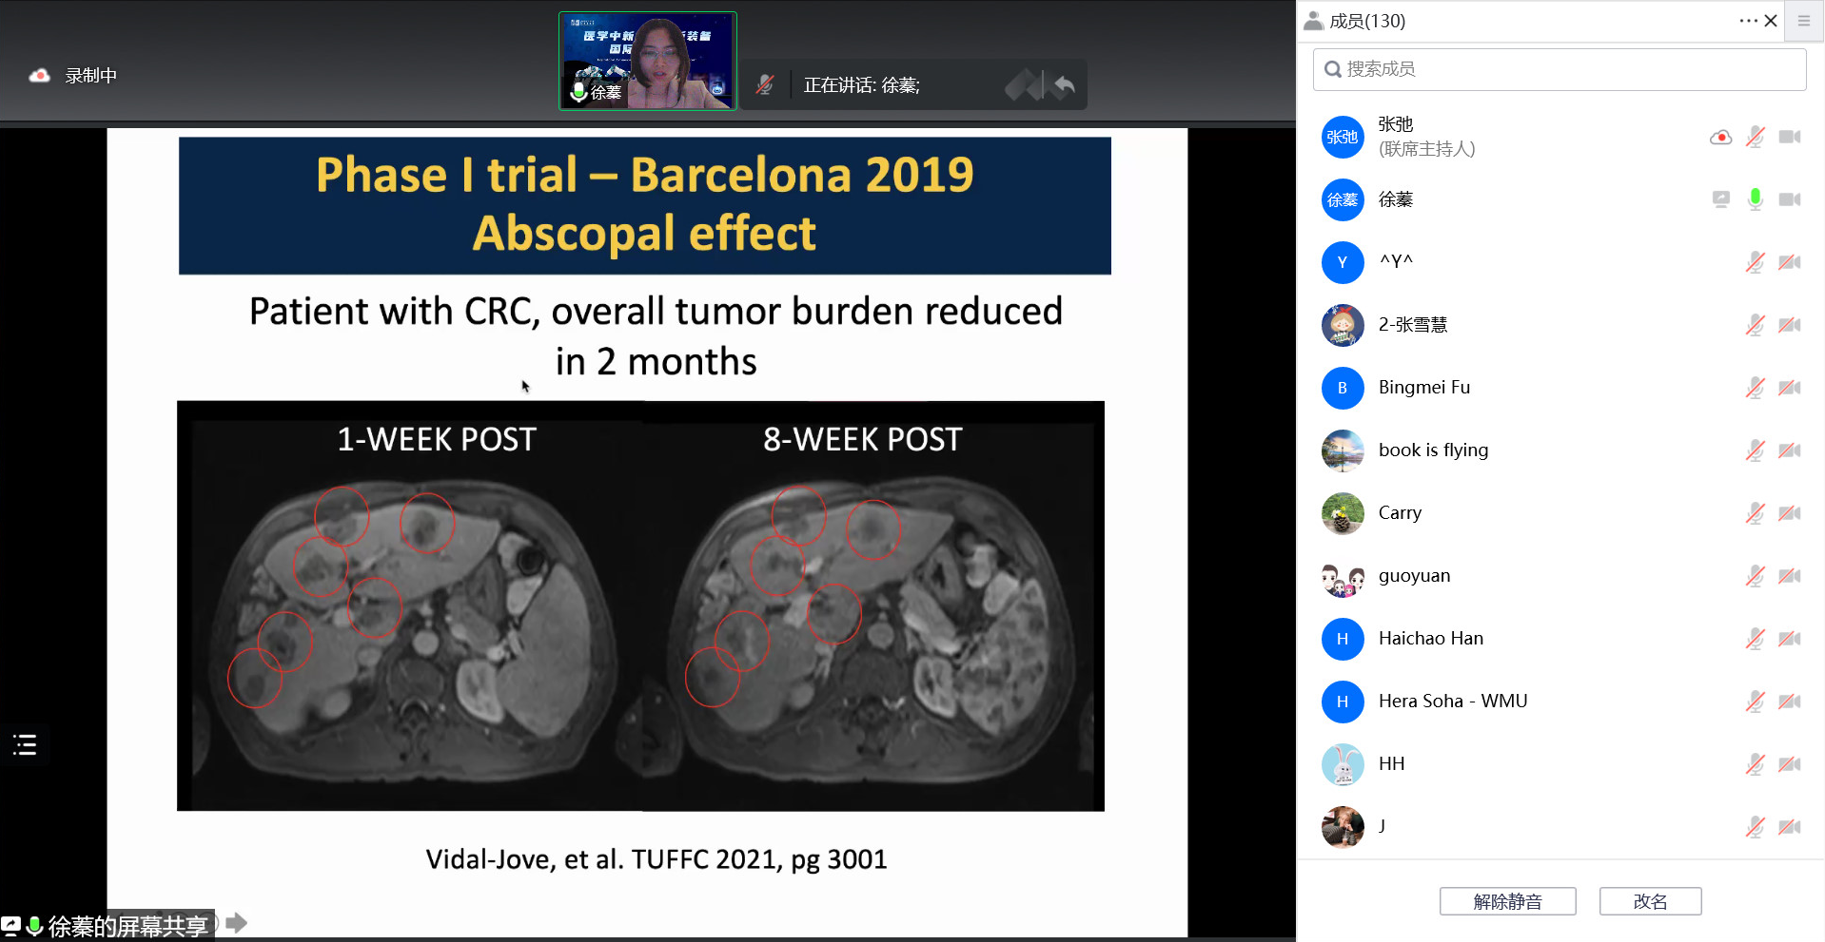The height and width of the screenshot is (942, 1825).
Task: Toggle microphone for Bingmei Fu
Action: point(1755,388)
